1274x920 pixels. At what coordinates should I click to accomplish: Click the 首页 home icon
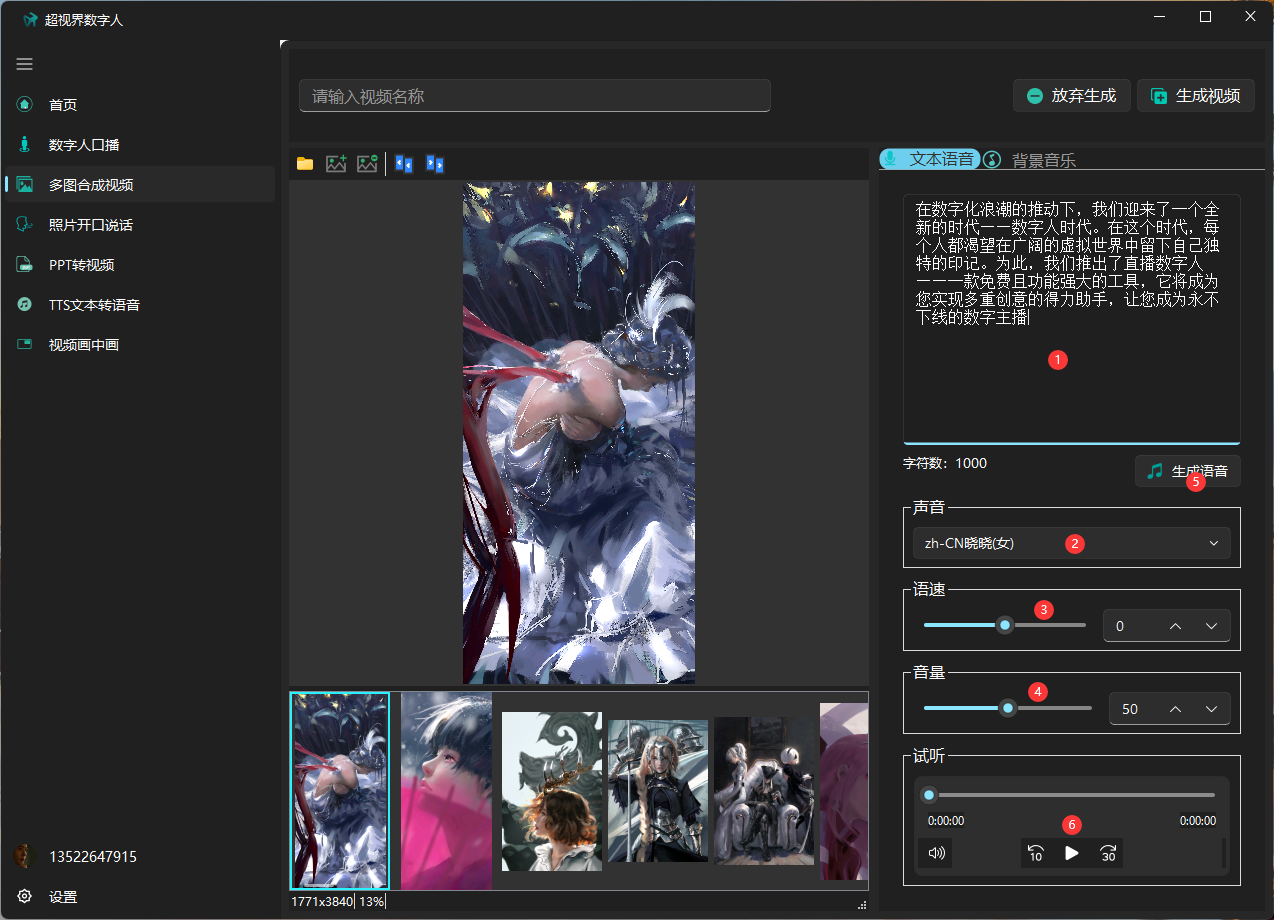click(25, 104)
